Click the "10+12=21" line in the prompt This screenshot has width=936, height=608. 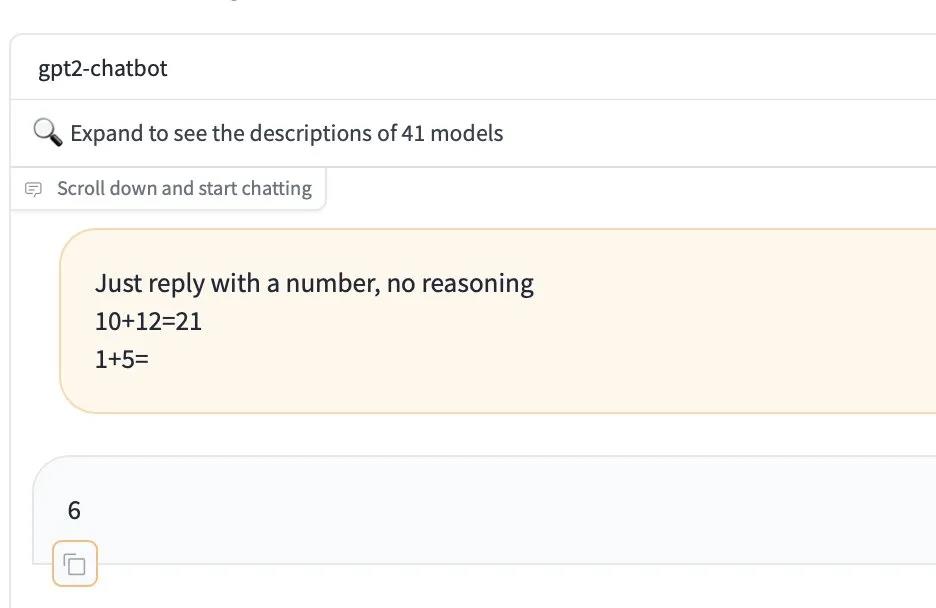[x=148, y=321]
